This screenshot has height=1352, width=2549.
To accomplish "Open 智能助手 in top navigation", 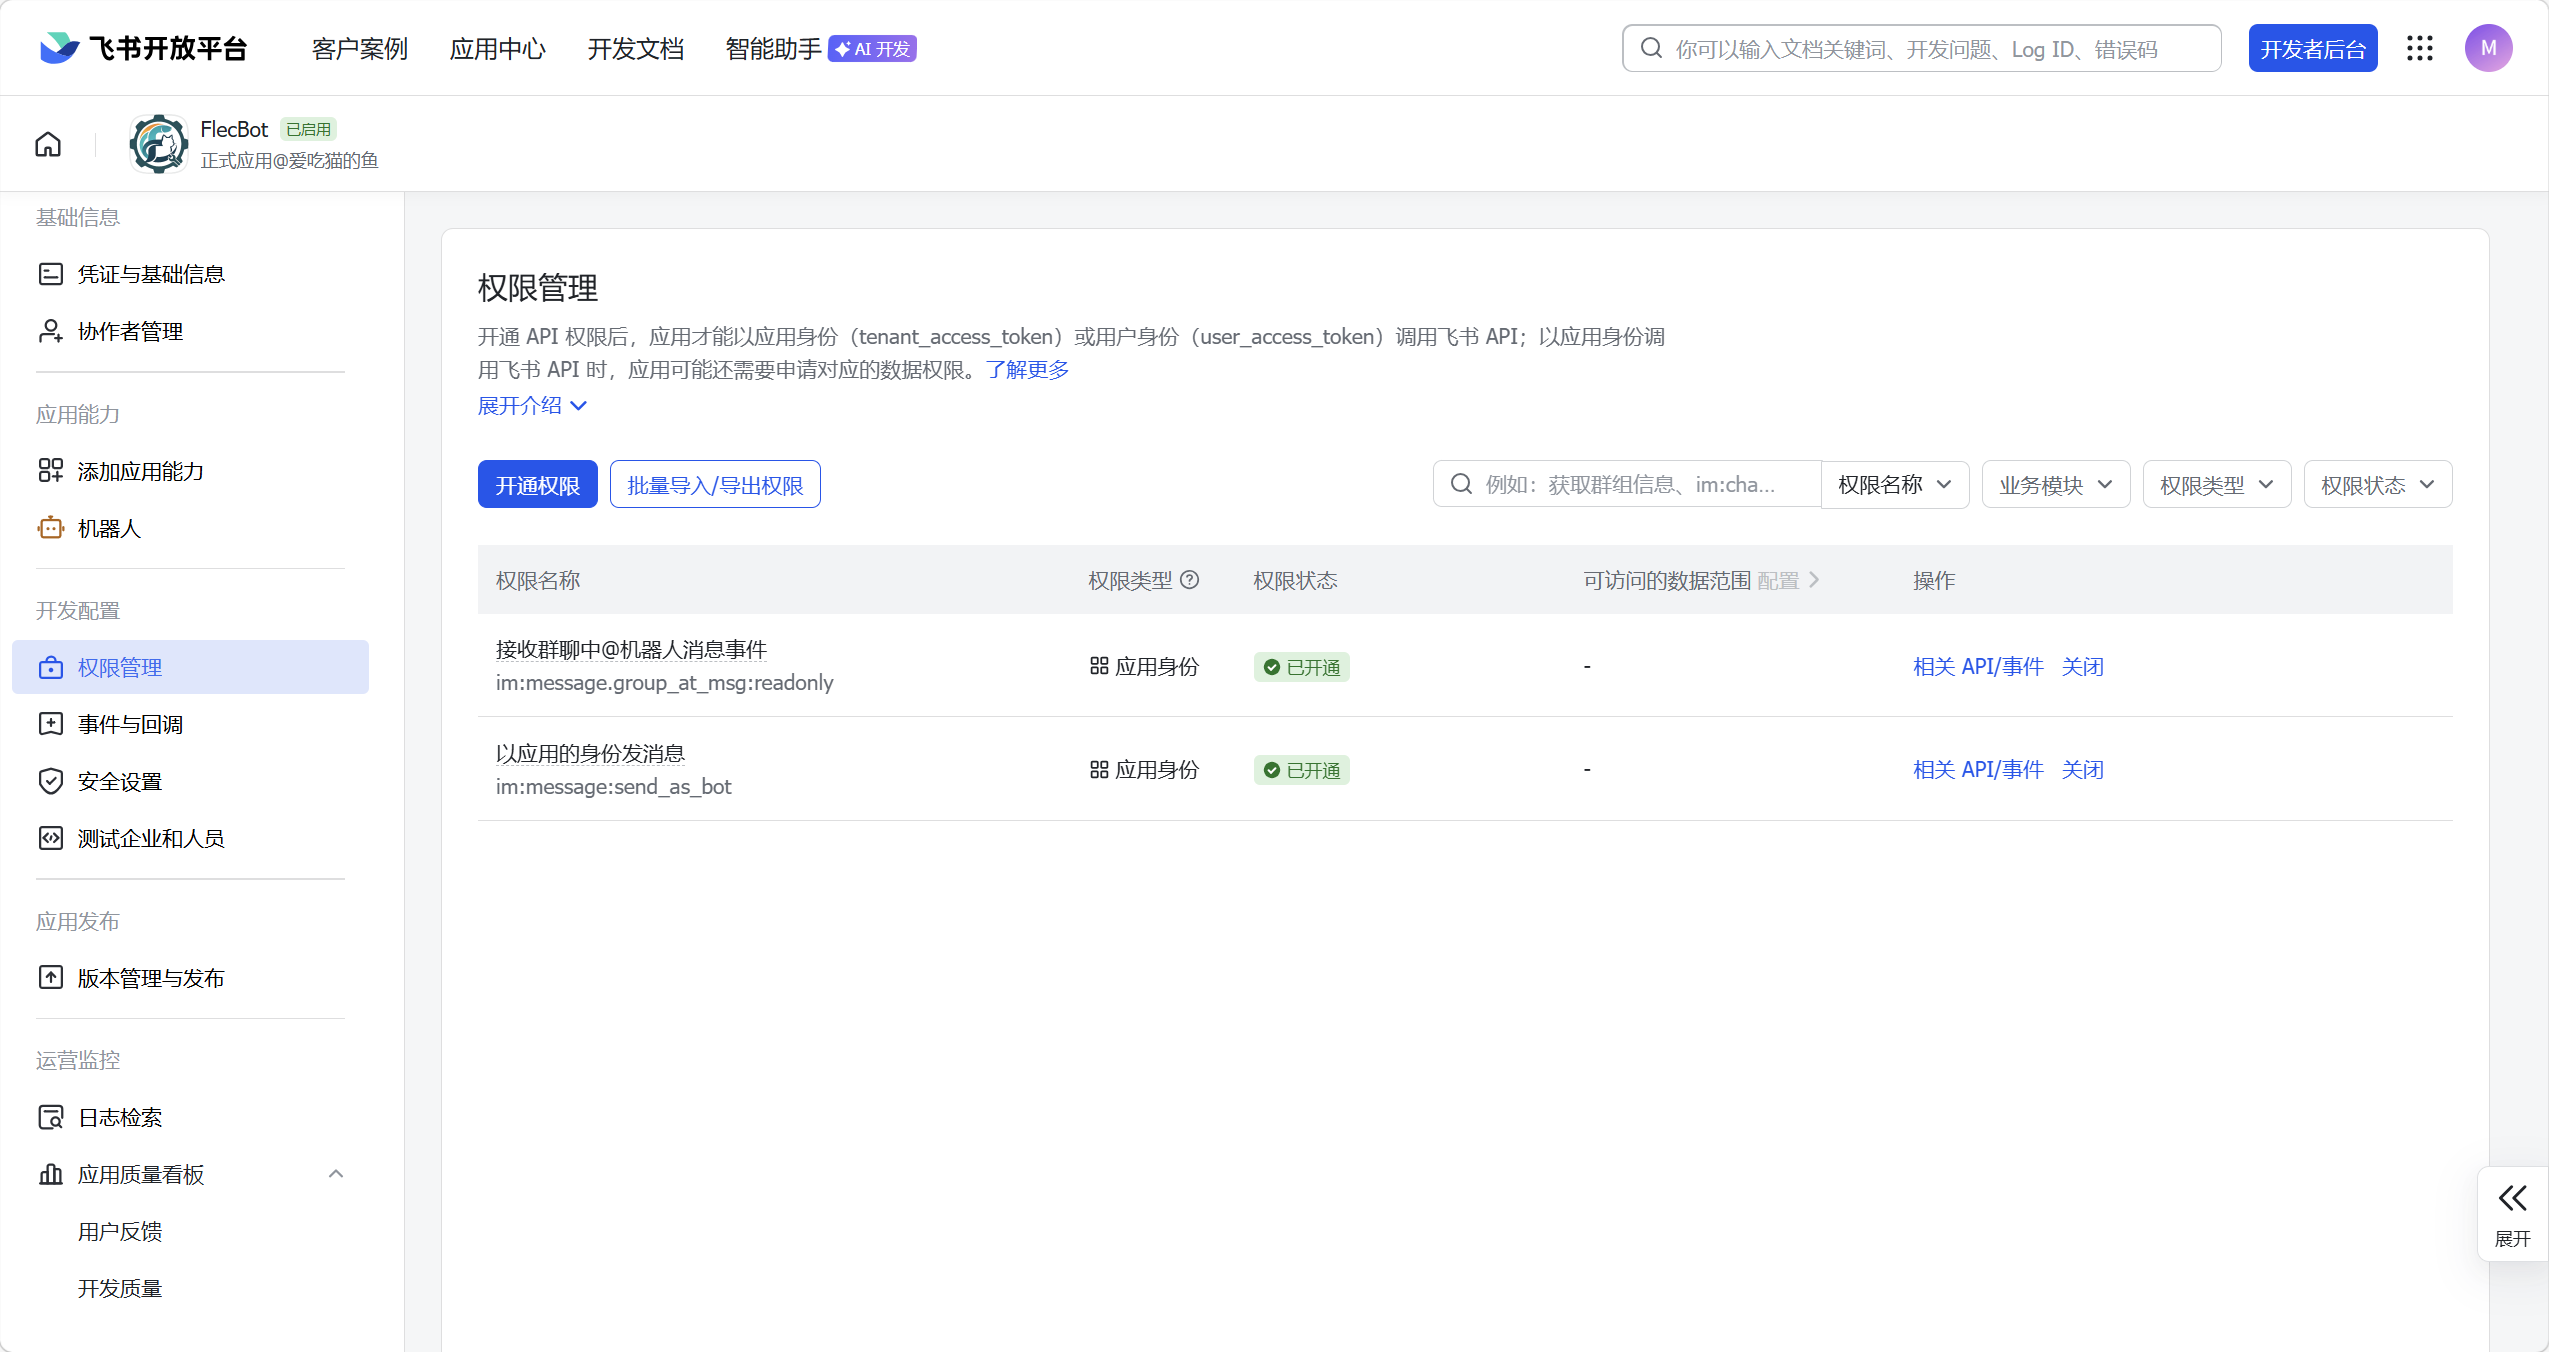I will tap(773, 48).
